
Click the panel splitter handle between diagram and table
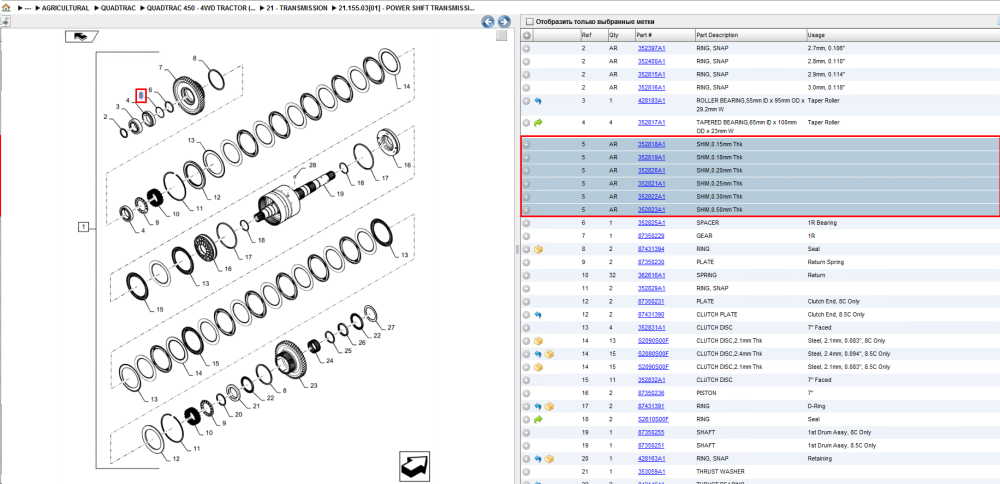[x=516, y=249]
